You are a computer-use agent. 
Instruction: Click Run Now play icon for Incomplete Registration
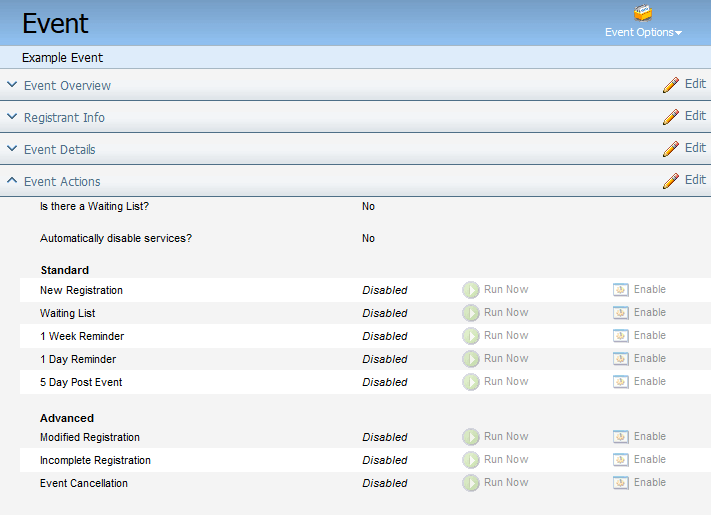[x=471, y=460]
